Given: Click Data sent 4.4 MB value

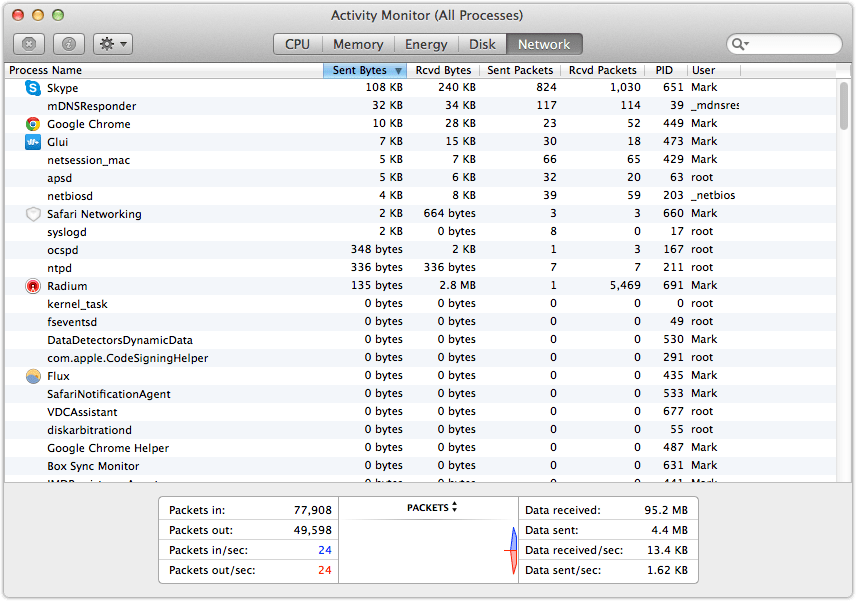Looking at the screenshot, I should [669, 530].
